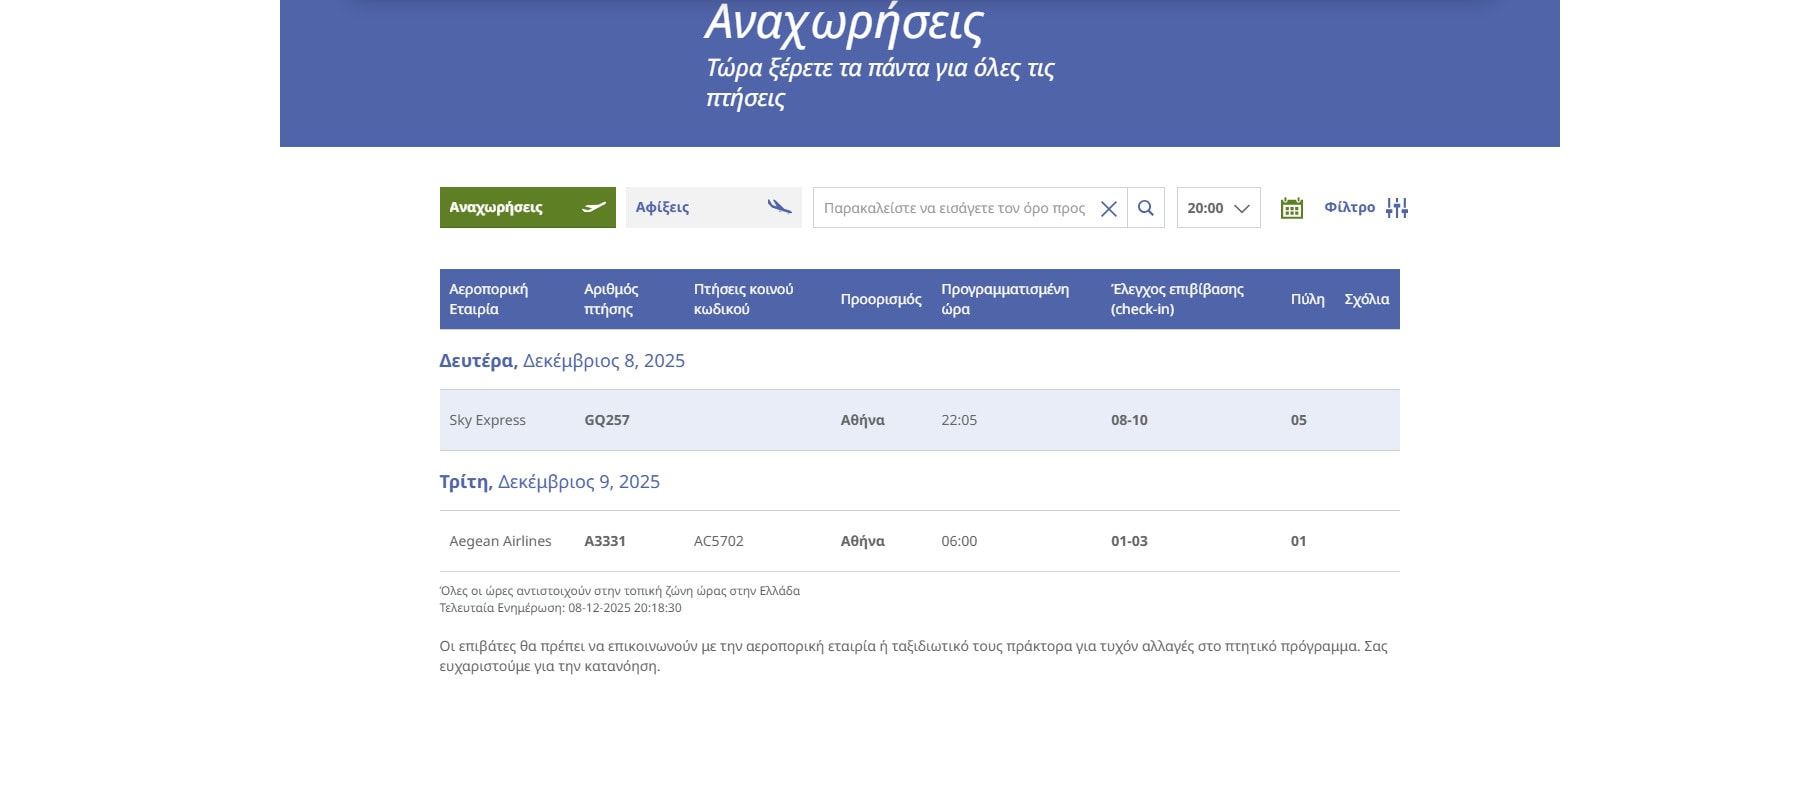Click the Προγραμματισμένη ώρα column header
This screenshot has height=799, width=1815.
[1004, 299]
